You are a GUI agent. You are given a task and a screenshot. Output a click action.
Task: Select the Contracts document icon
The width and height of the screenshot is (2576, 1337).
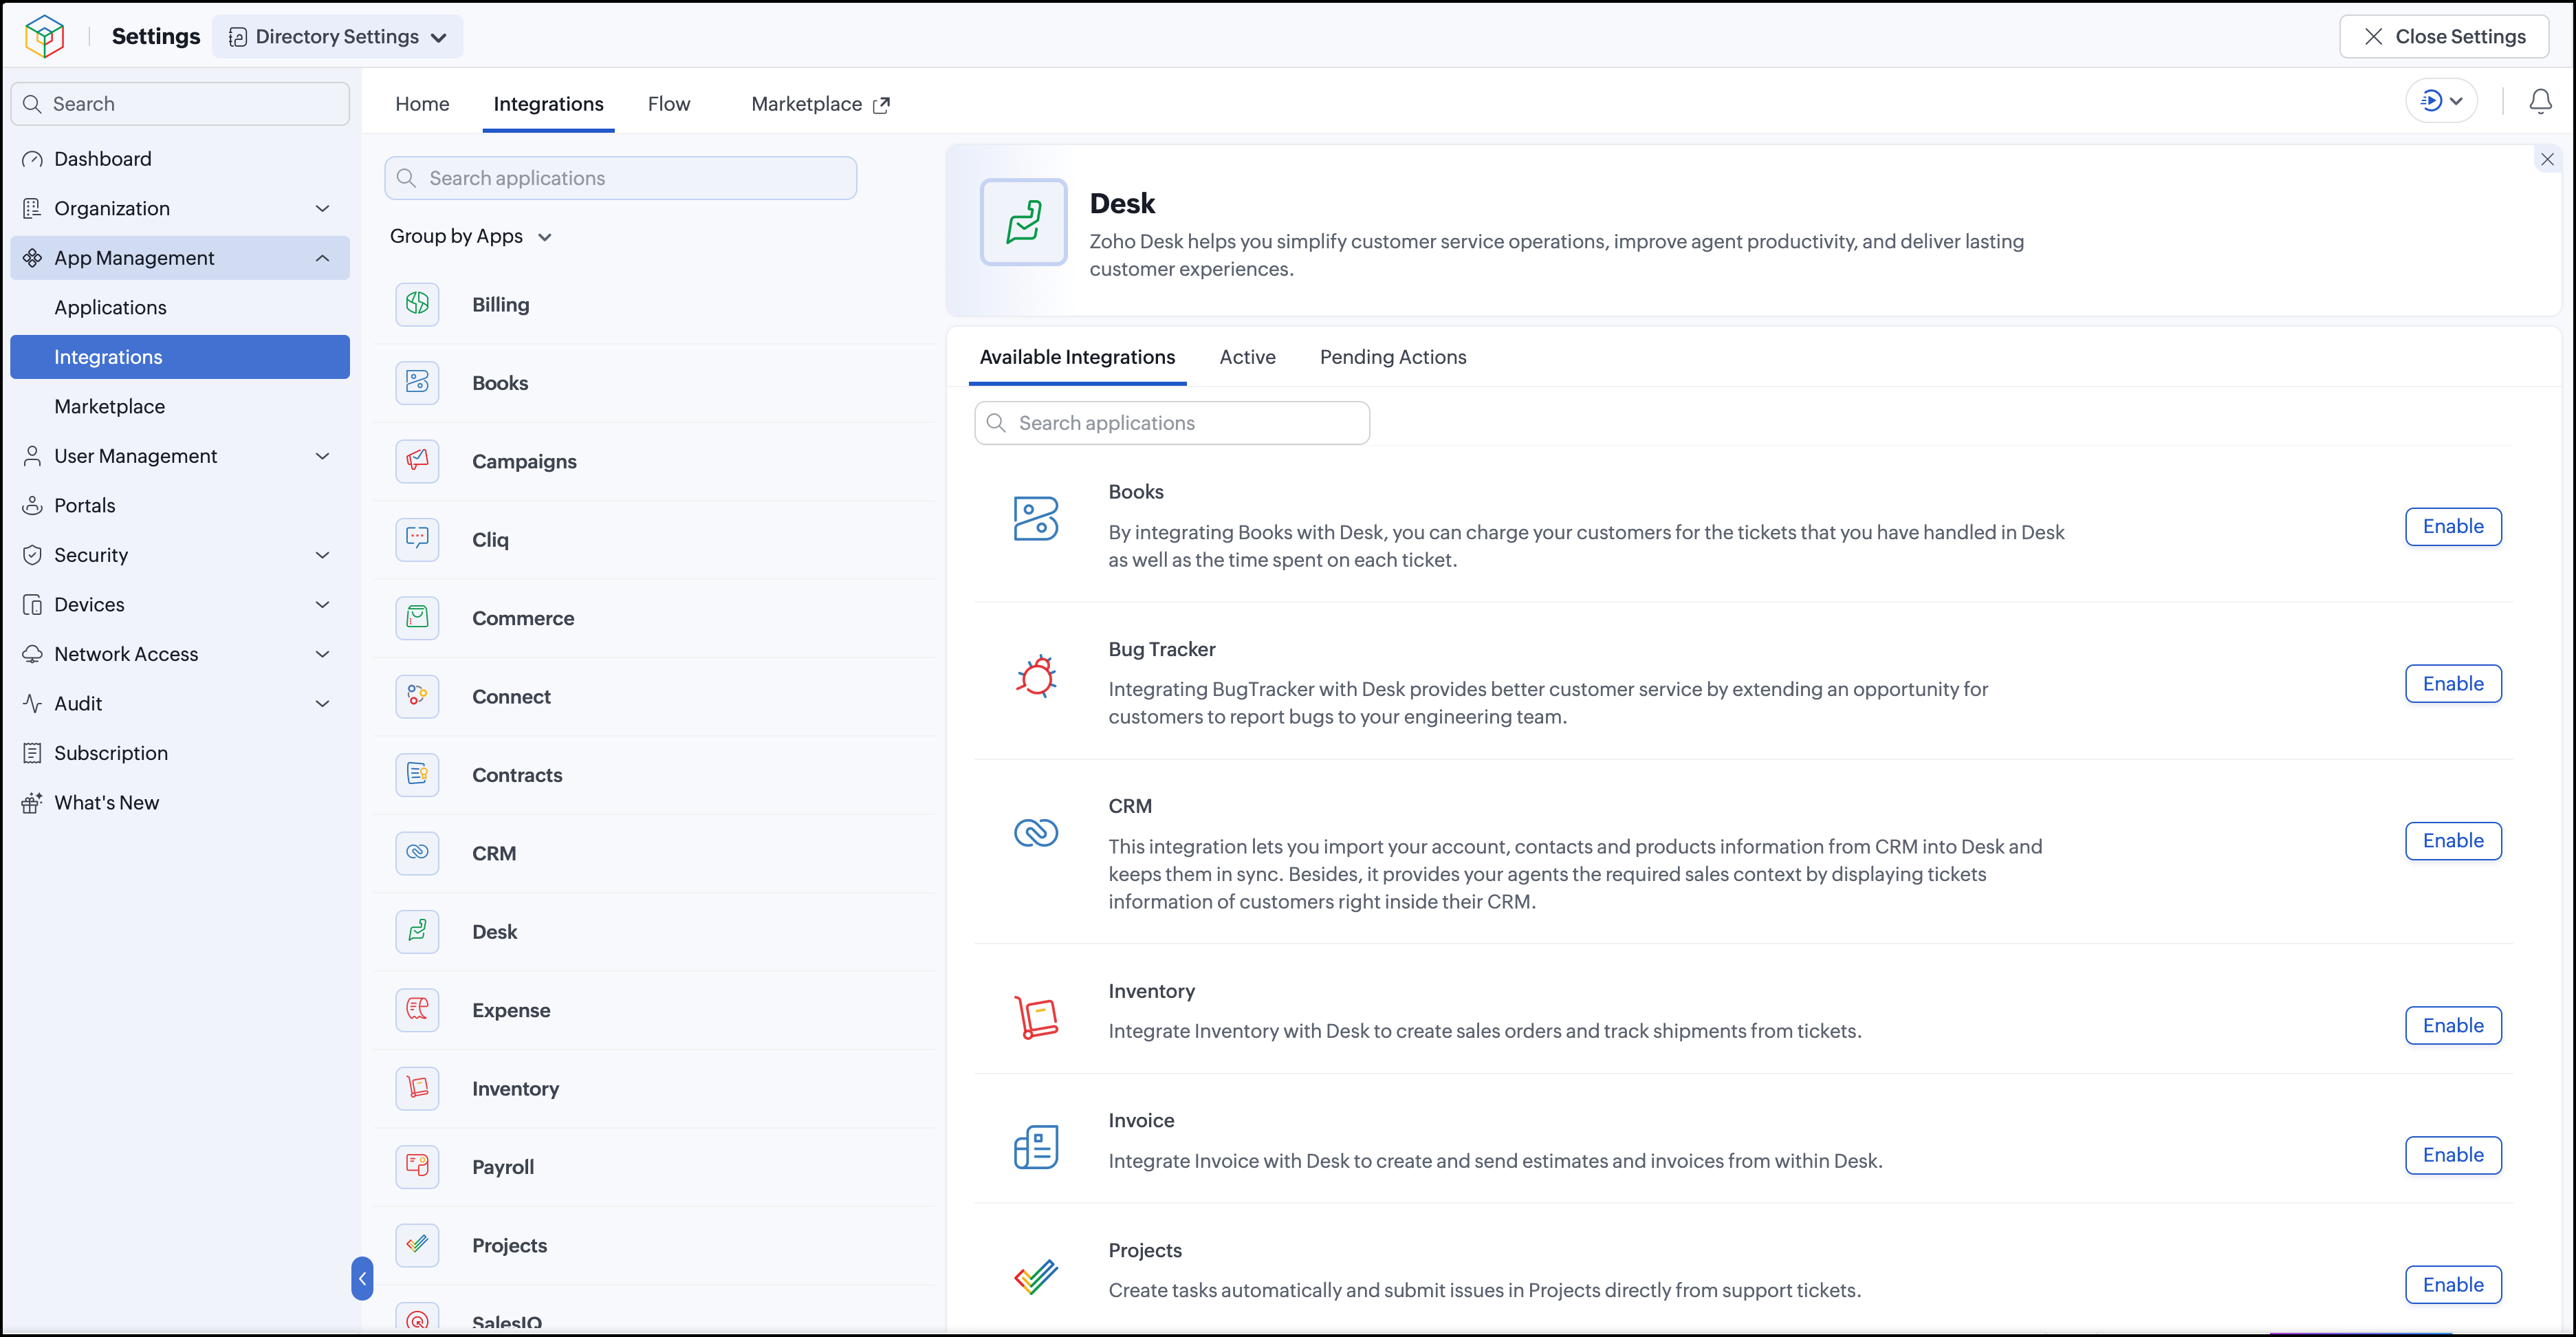tap(417, 775)
